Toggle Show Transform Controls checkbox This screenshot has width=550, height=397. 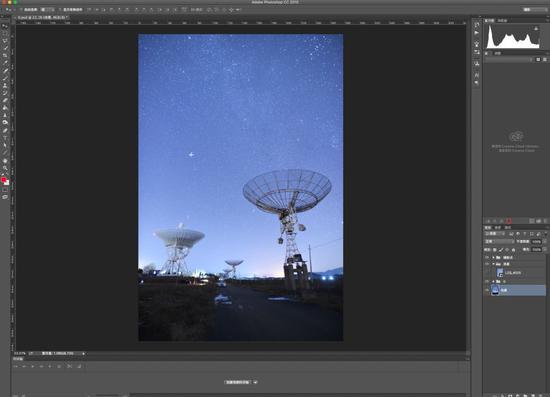pos(60,9)
